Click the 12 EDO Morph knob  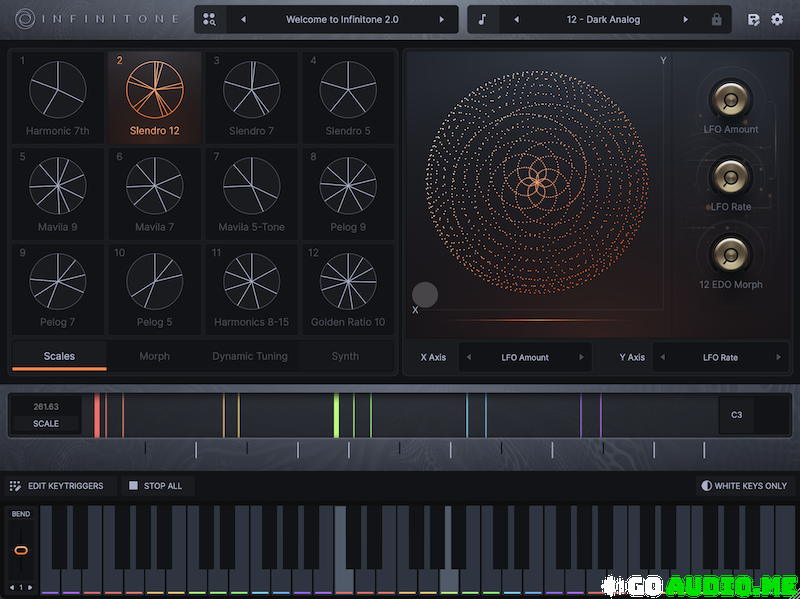[731, 254]
